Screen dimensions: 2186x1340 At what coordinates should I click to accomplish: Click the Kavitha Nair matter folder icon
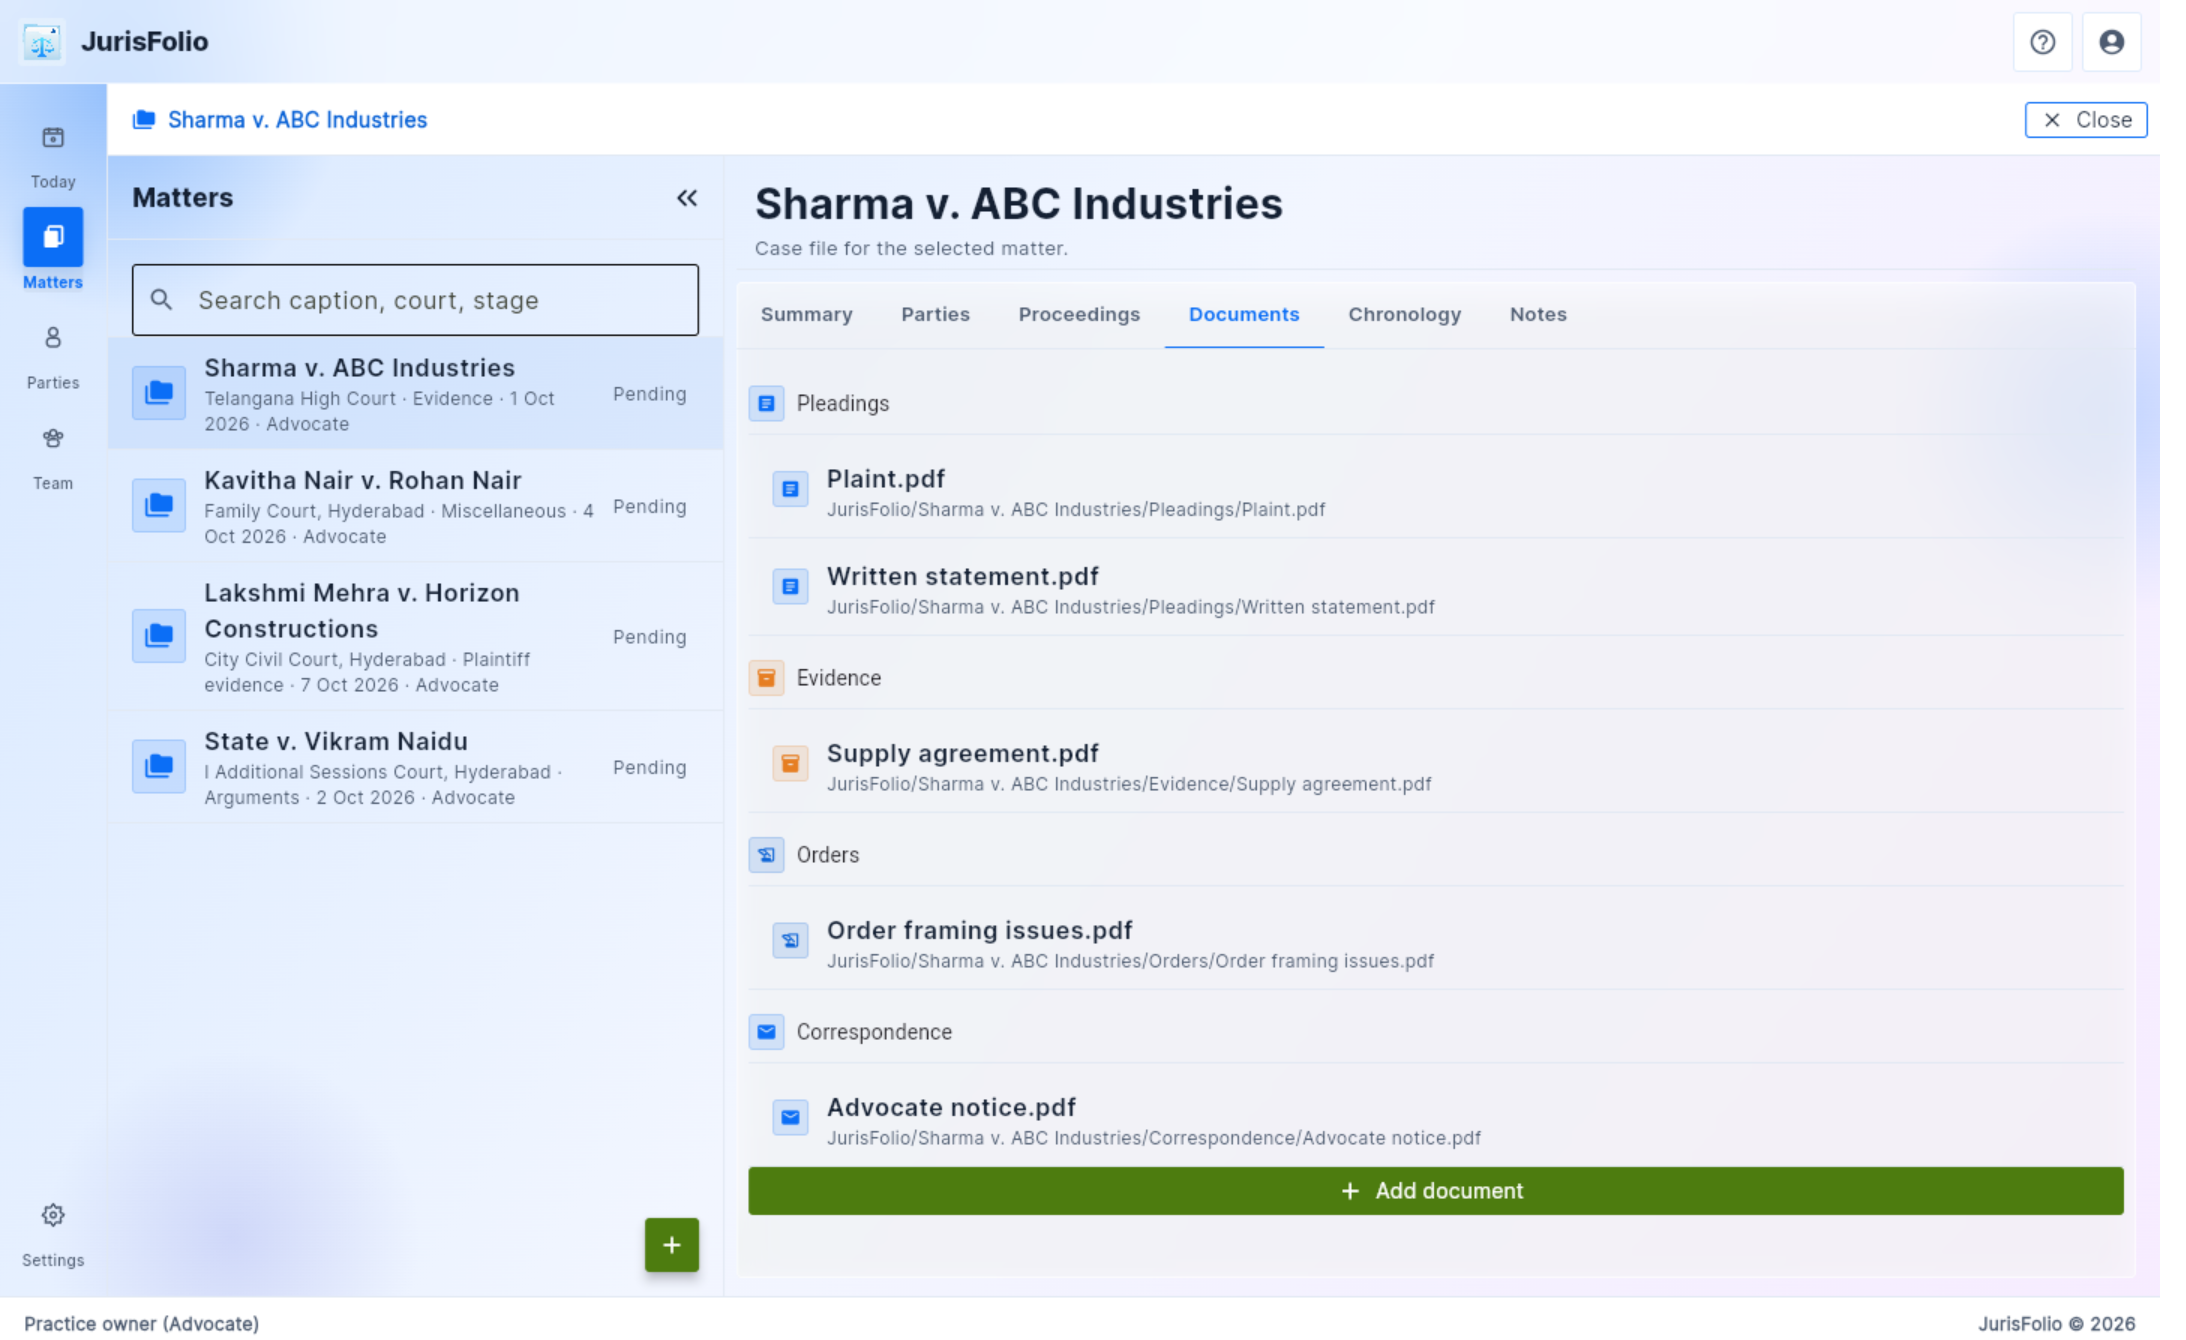click(x=159, y=506)
